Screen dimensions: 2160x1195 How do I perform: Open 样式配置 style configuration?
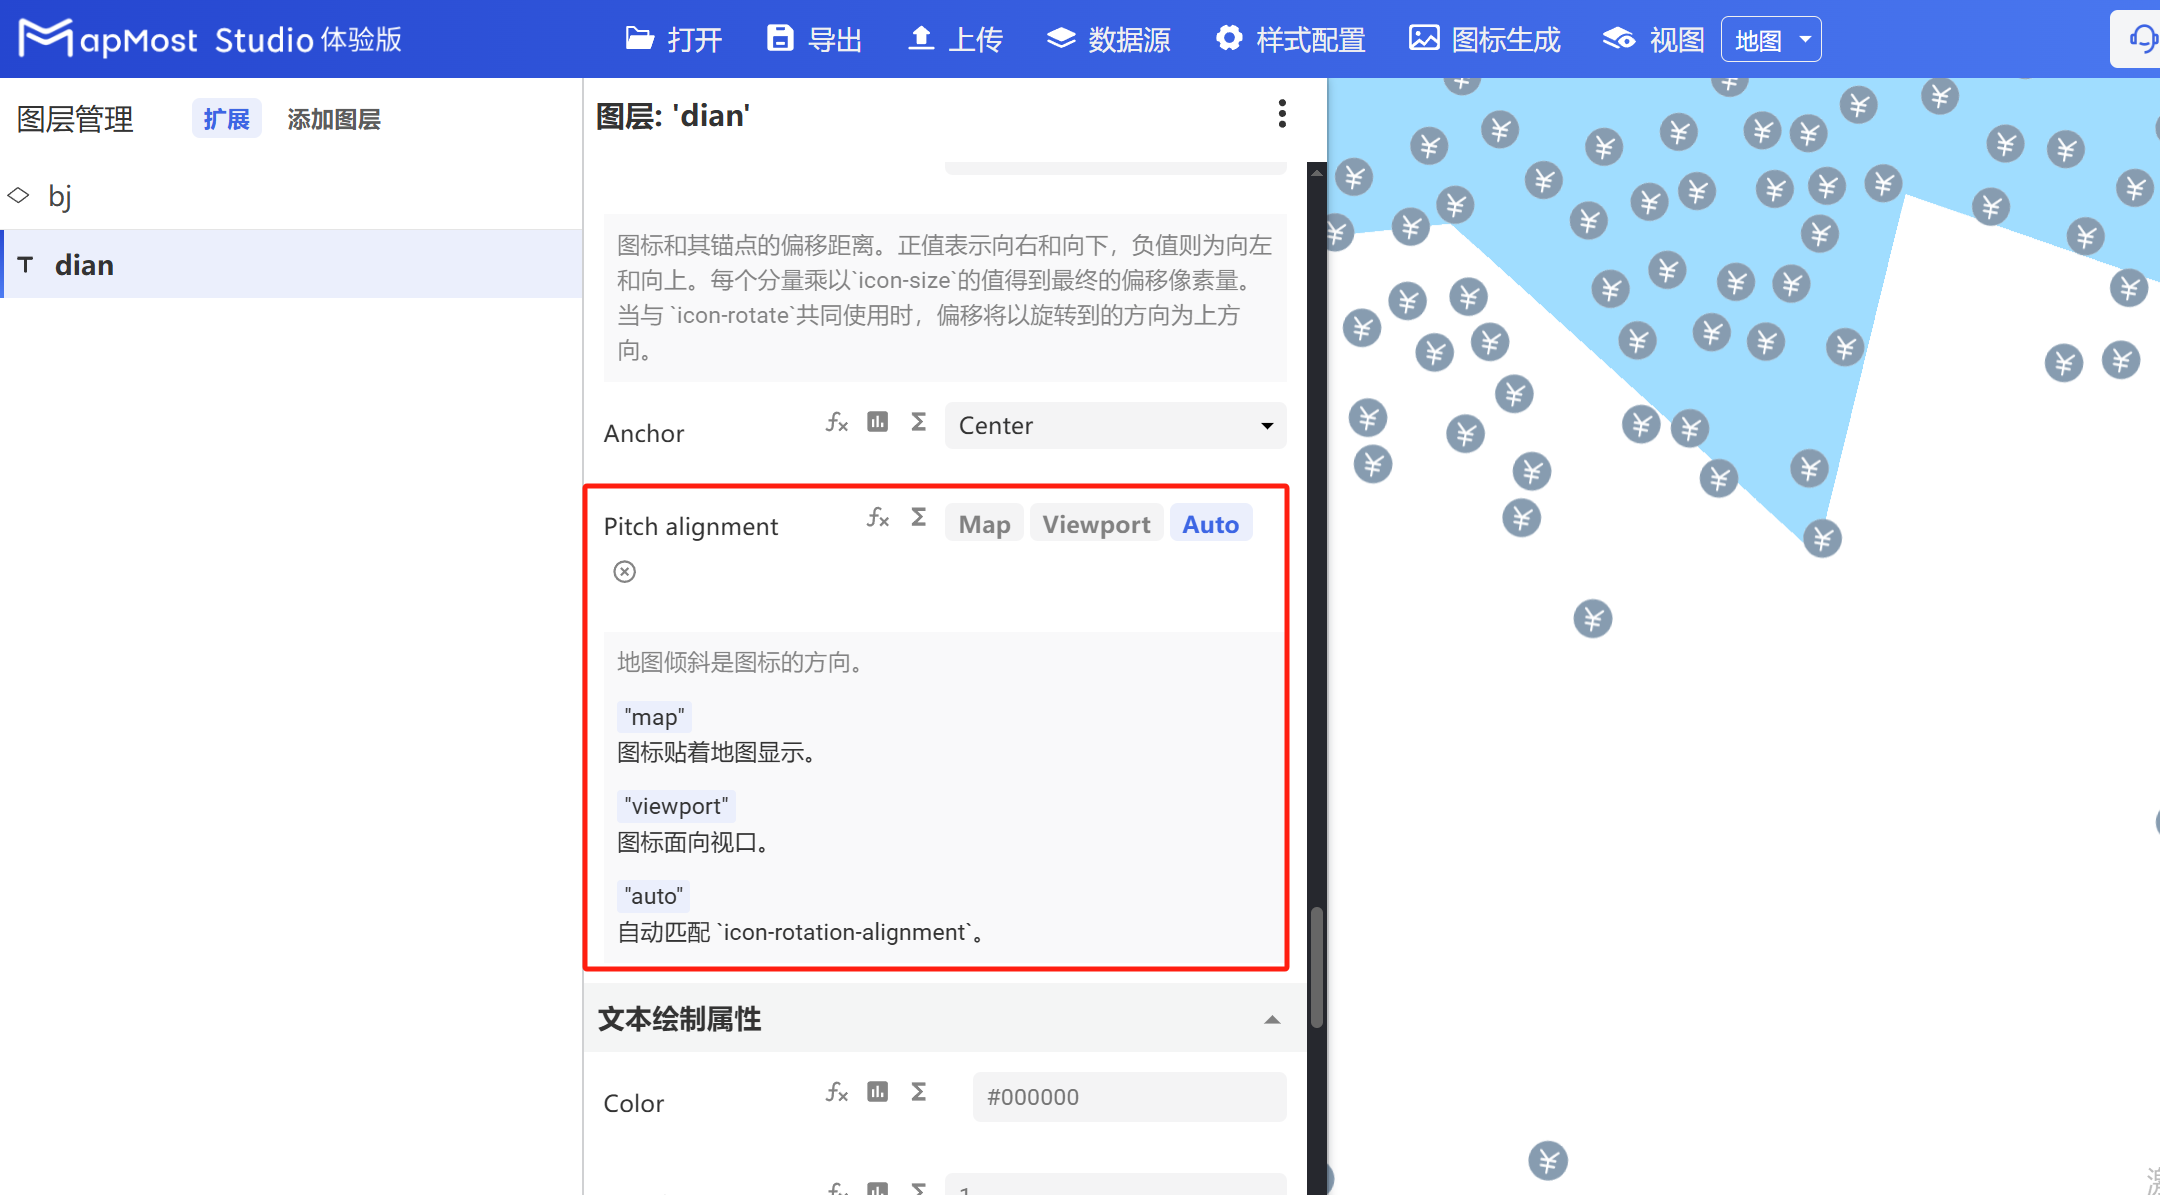click(x=1229, y=38)
